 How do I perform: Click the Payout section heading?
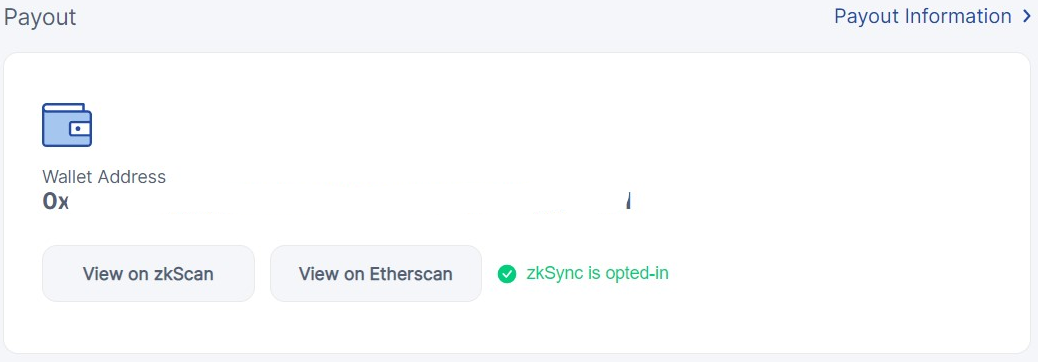[x=40, y=17]
